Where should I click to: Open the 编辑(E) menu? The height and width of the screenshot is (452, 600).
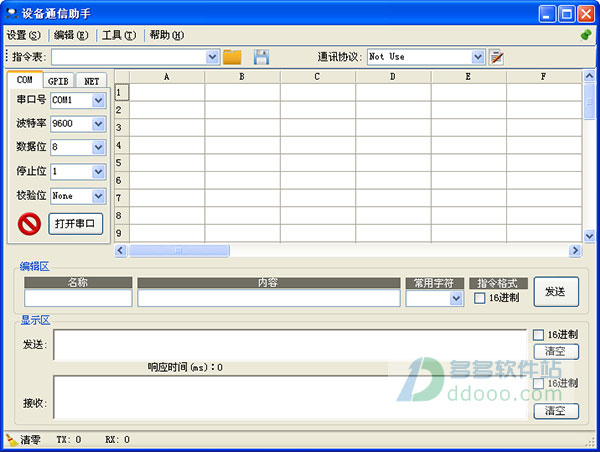[x=71, y=35]
